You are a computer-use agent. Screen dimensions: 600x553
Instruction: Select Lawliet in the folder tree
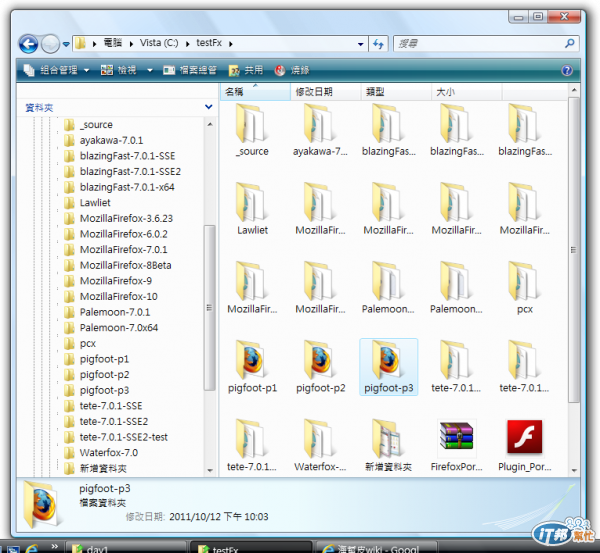pyautogui.click(x=95, y=203)
